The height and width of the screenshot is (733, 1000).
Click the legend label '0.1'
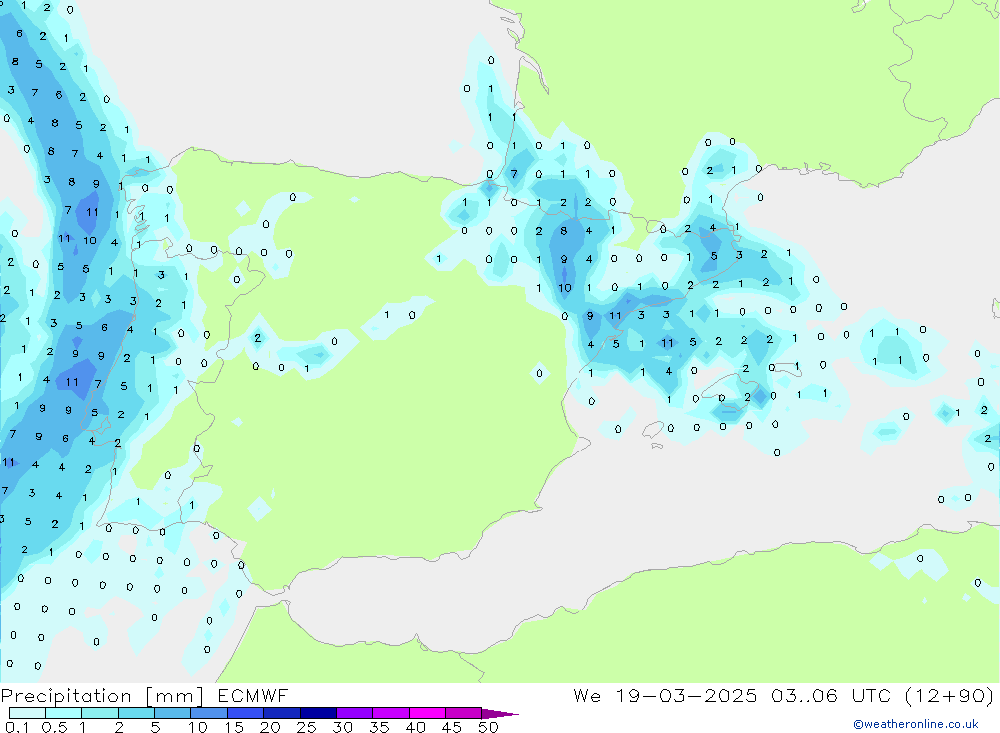click(x=17, y=727)
